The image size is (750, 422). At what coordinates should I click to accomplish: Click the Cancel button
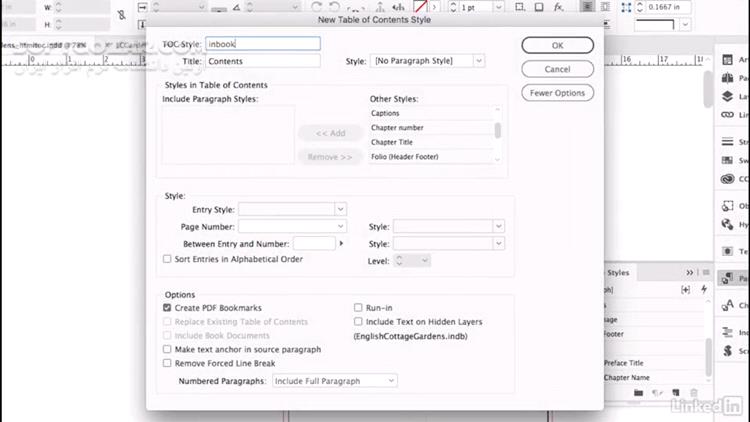[x=557, y=69]
